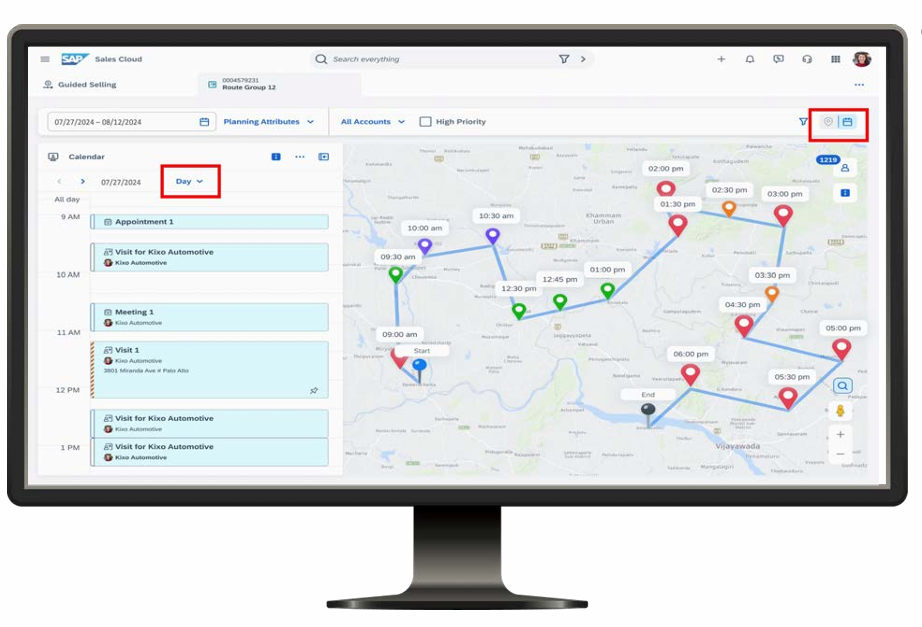Click the person icon on the map

[x=845, y=168]
